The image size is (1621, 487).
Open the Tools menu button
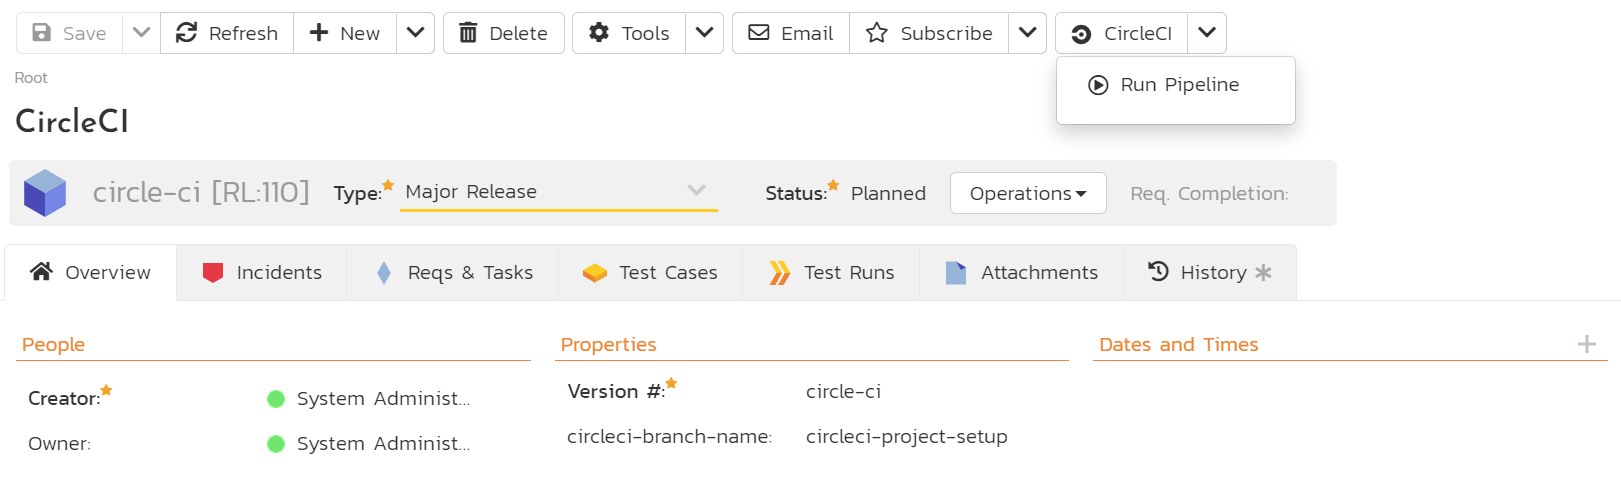pos(629,33)
